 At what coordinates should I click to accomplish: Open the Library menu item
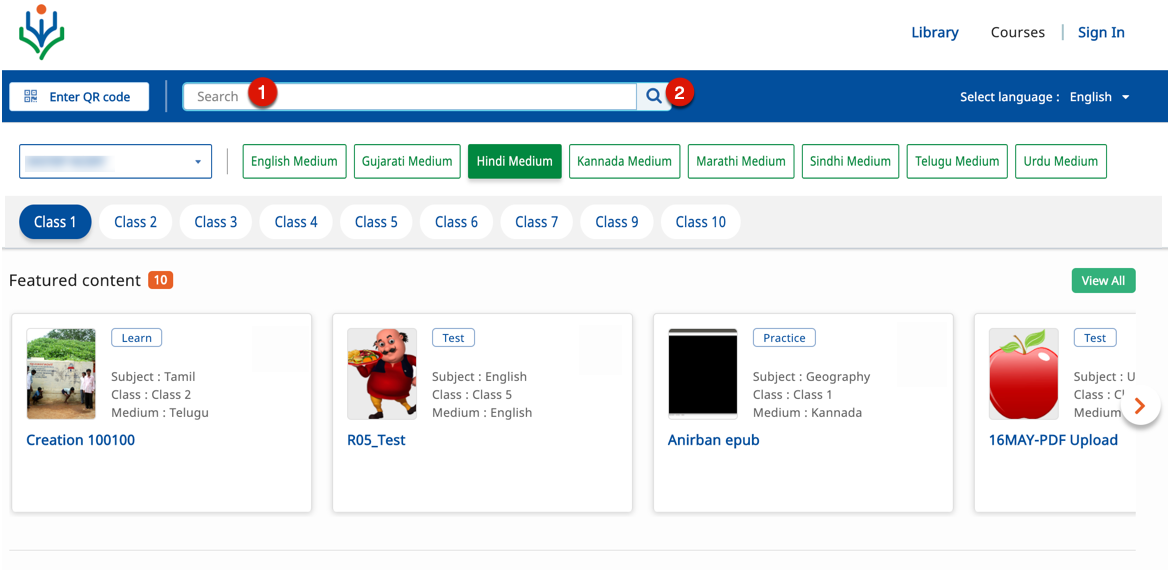click(934, 32)
